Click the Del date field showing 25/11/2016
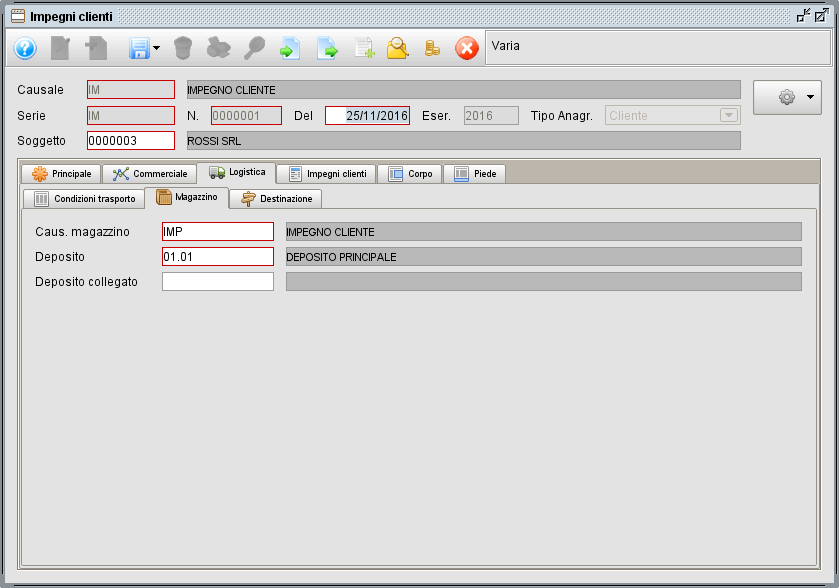This screenshot has height=588, width=839. (x=366, y=115)
